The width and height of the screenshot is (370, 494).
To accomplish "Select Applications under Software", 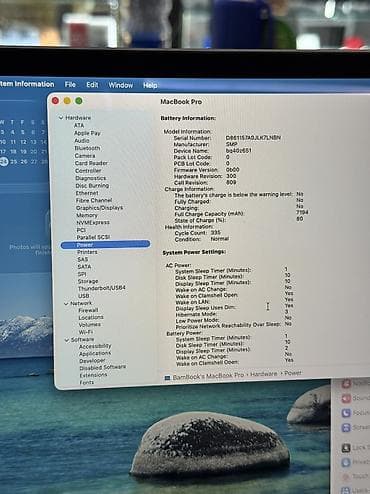I will point(95,353).
